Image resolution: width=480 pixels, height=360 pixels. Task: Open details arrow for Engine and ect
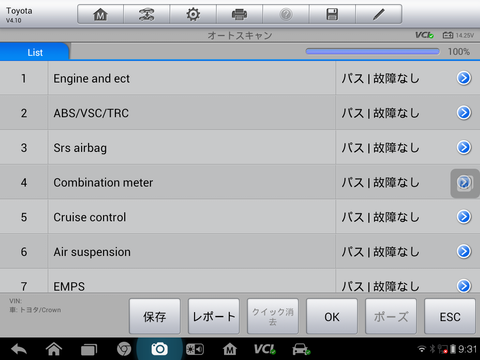pos(464,78)
